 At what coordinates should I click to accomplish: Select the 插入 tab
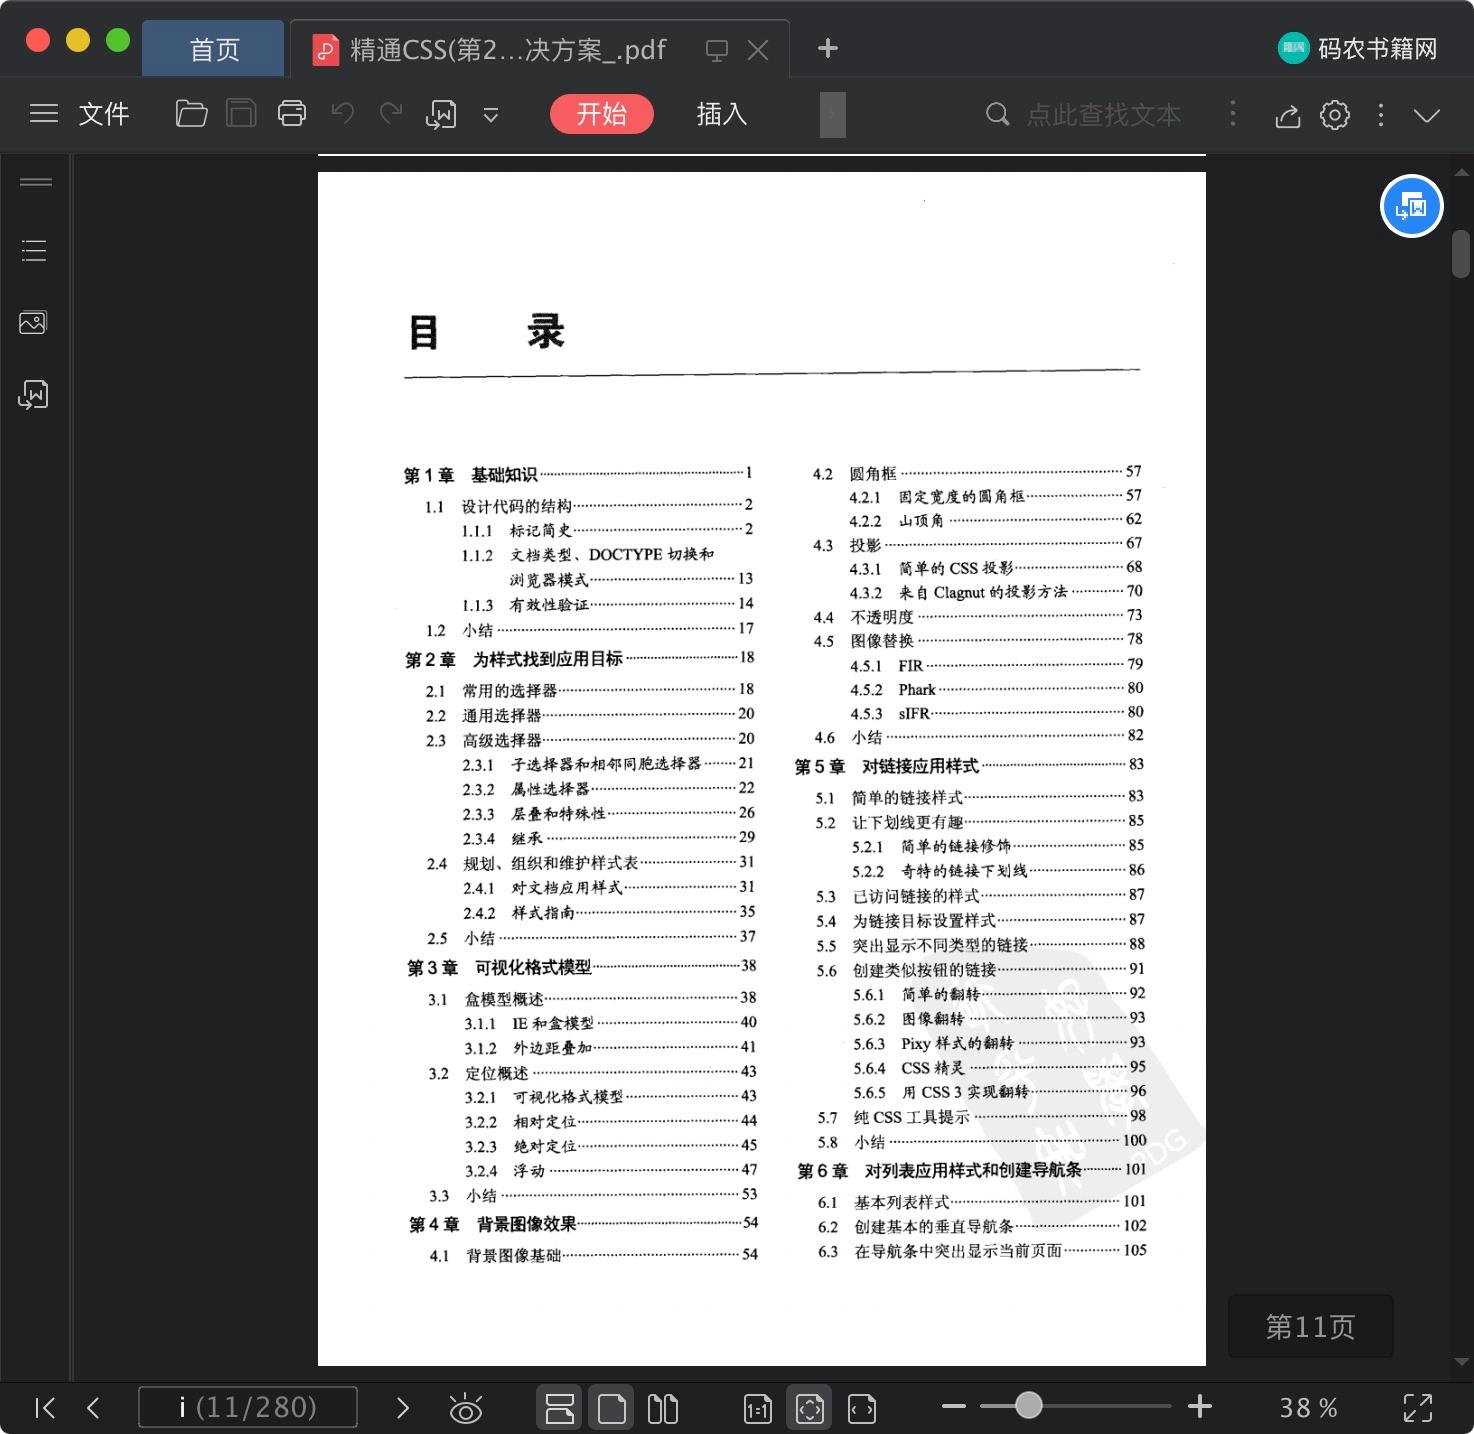(721, 114)
